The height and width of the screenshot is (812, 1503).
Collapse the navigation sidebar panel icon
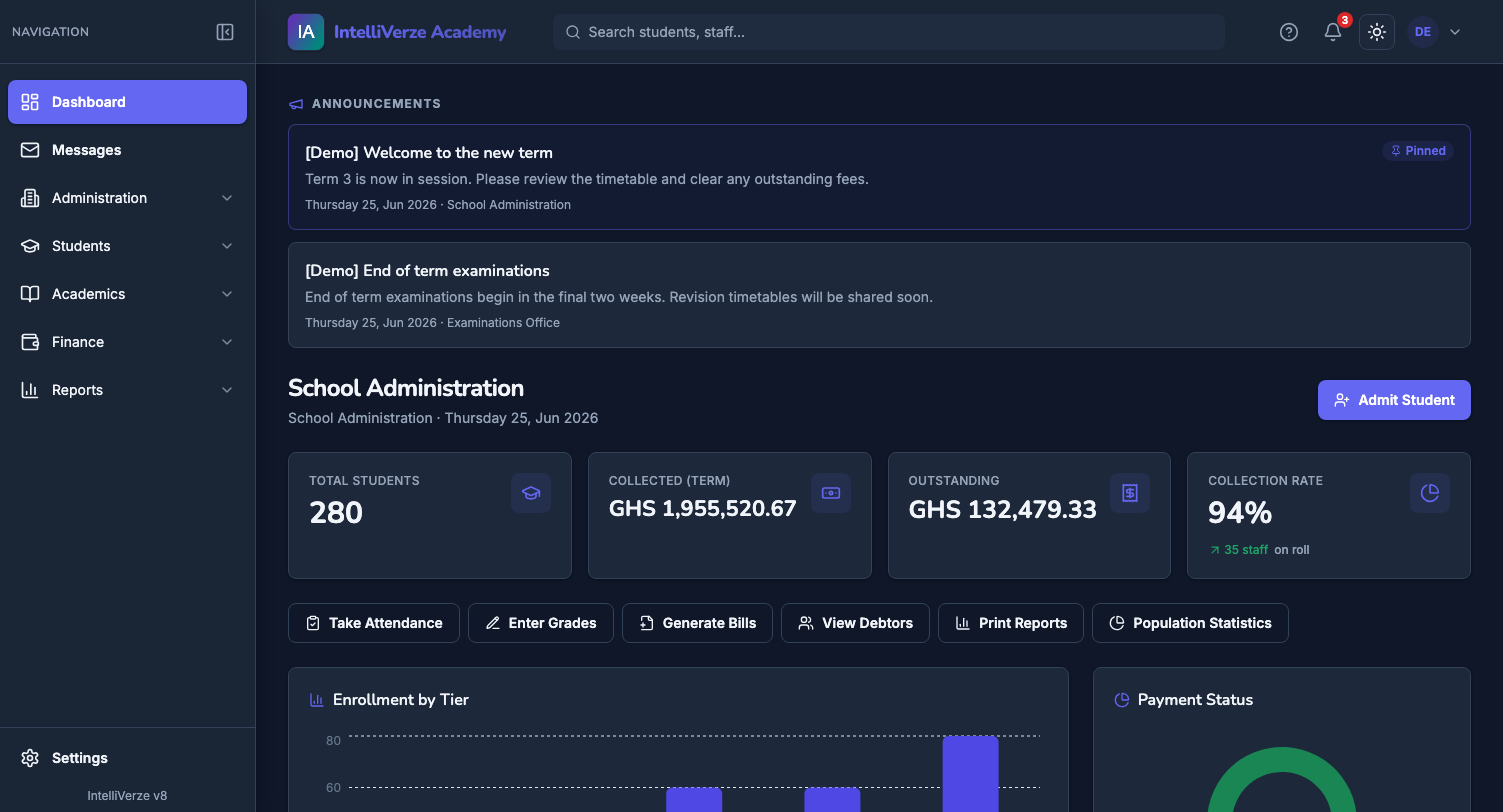[x=225, y=32]
